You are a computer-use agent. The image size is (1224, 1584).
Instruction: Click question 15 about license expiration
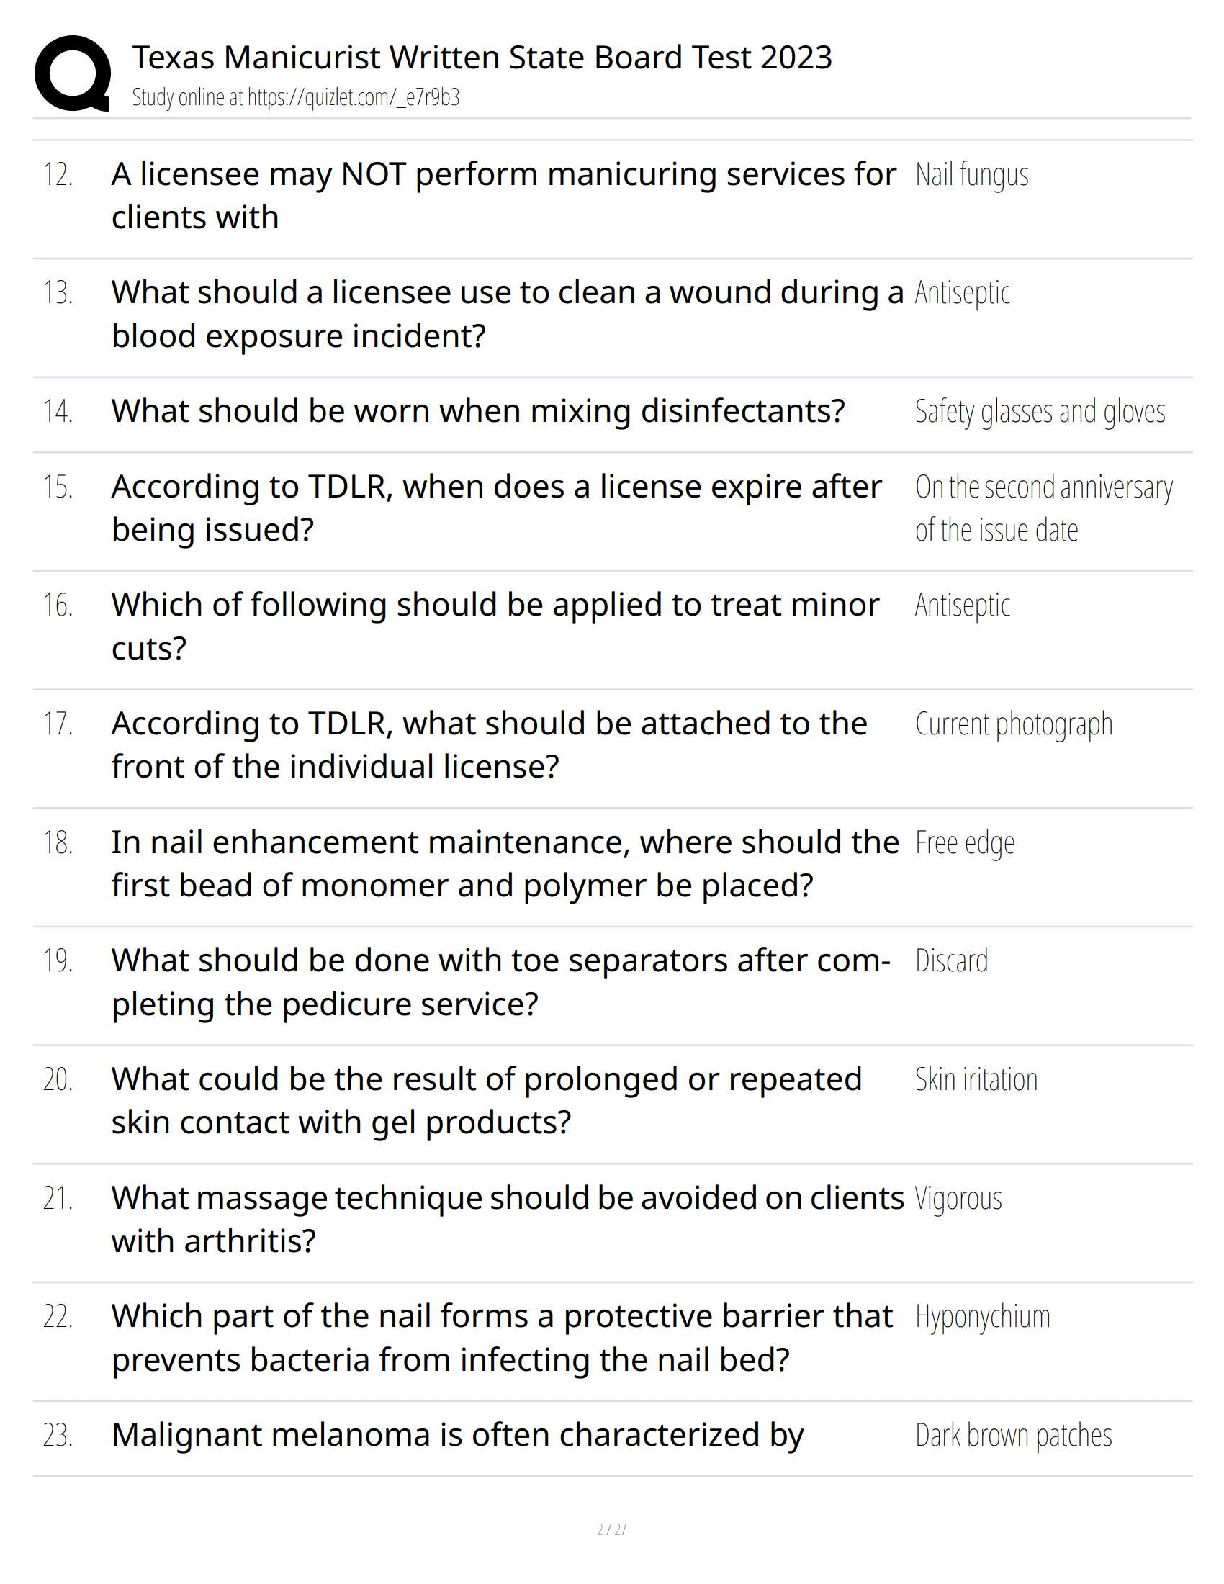(496, 508)
